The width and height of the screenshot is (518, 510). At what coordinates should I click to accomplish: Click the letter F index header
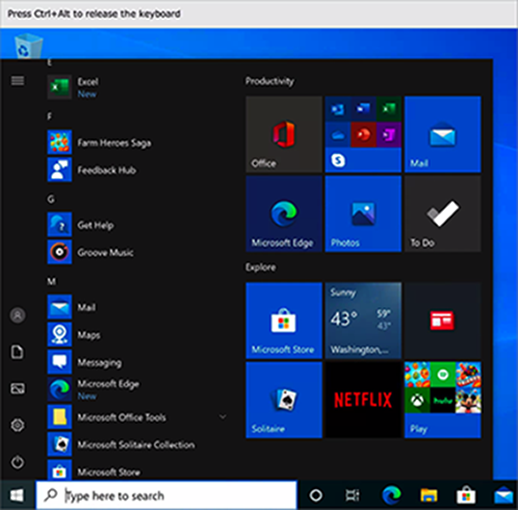(49, 116)
